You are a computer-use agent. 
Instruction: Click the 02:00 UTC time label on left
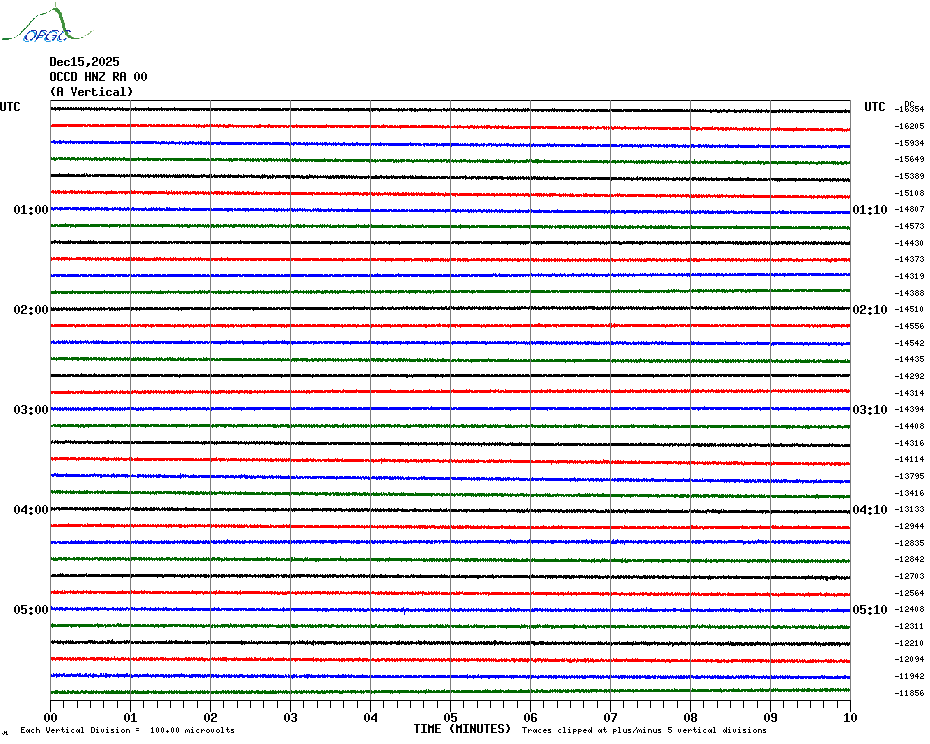(30, 310)
